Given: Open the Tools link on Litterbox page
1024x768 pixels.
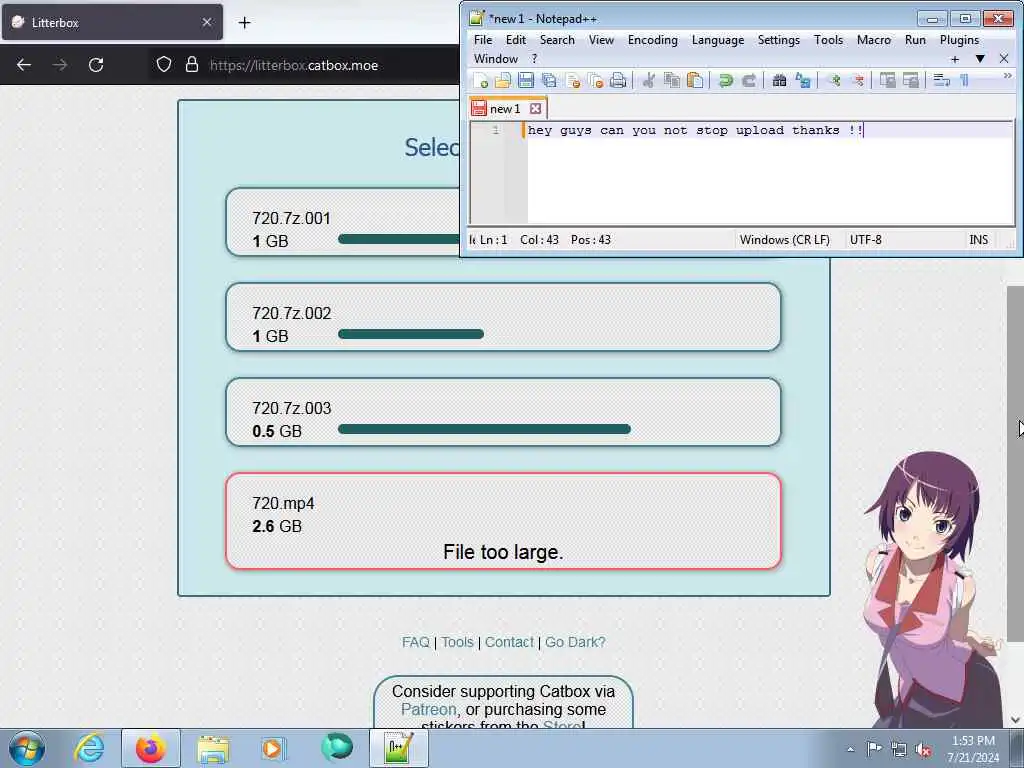Looking at the screenshot, I should 457,642.
